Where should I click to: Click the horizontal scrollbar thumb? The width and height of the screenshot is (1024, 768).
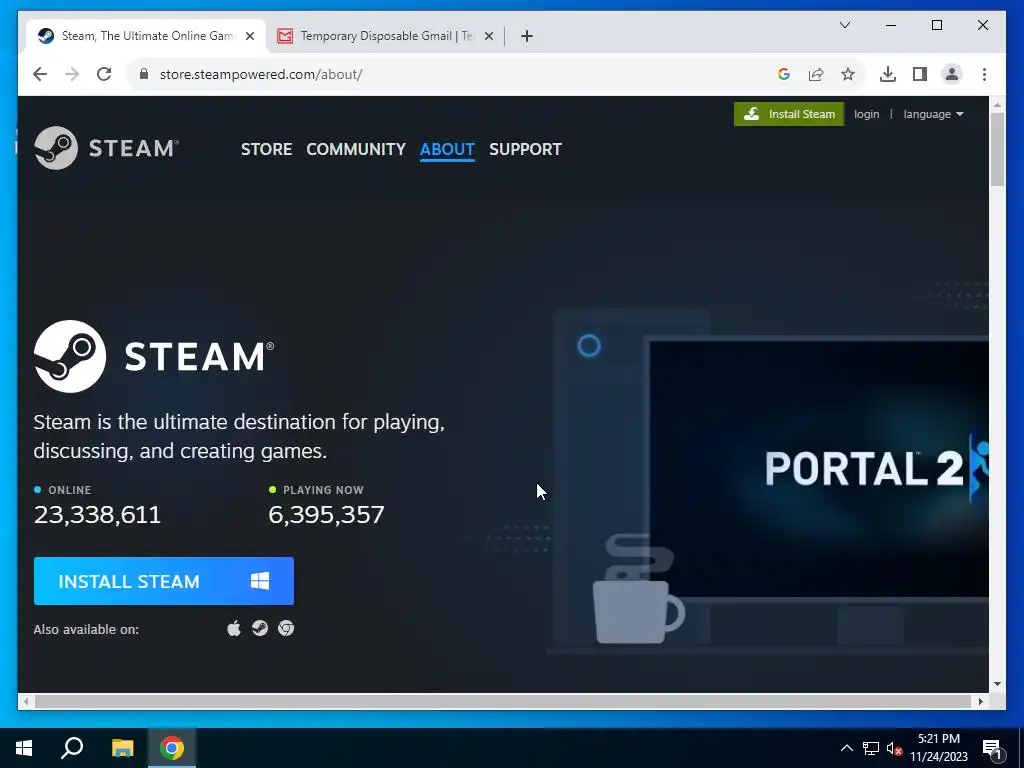click(503, 701)
